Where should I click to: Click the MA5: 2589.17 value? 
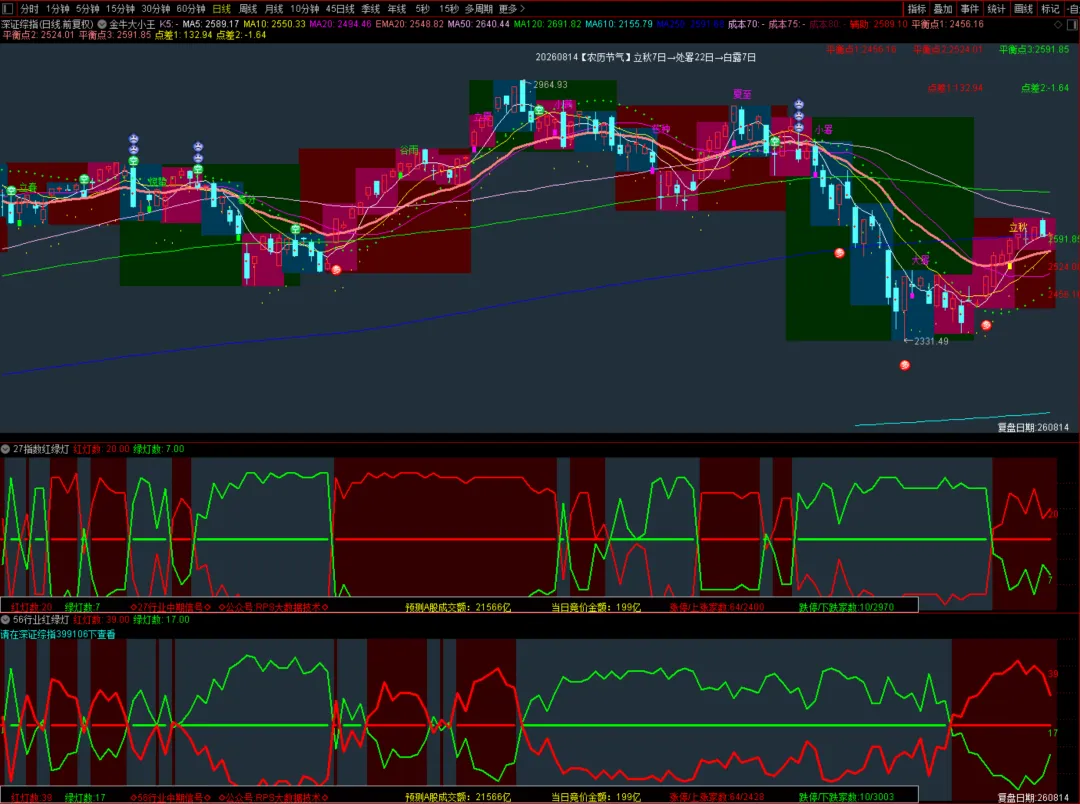click(210, 24)
